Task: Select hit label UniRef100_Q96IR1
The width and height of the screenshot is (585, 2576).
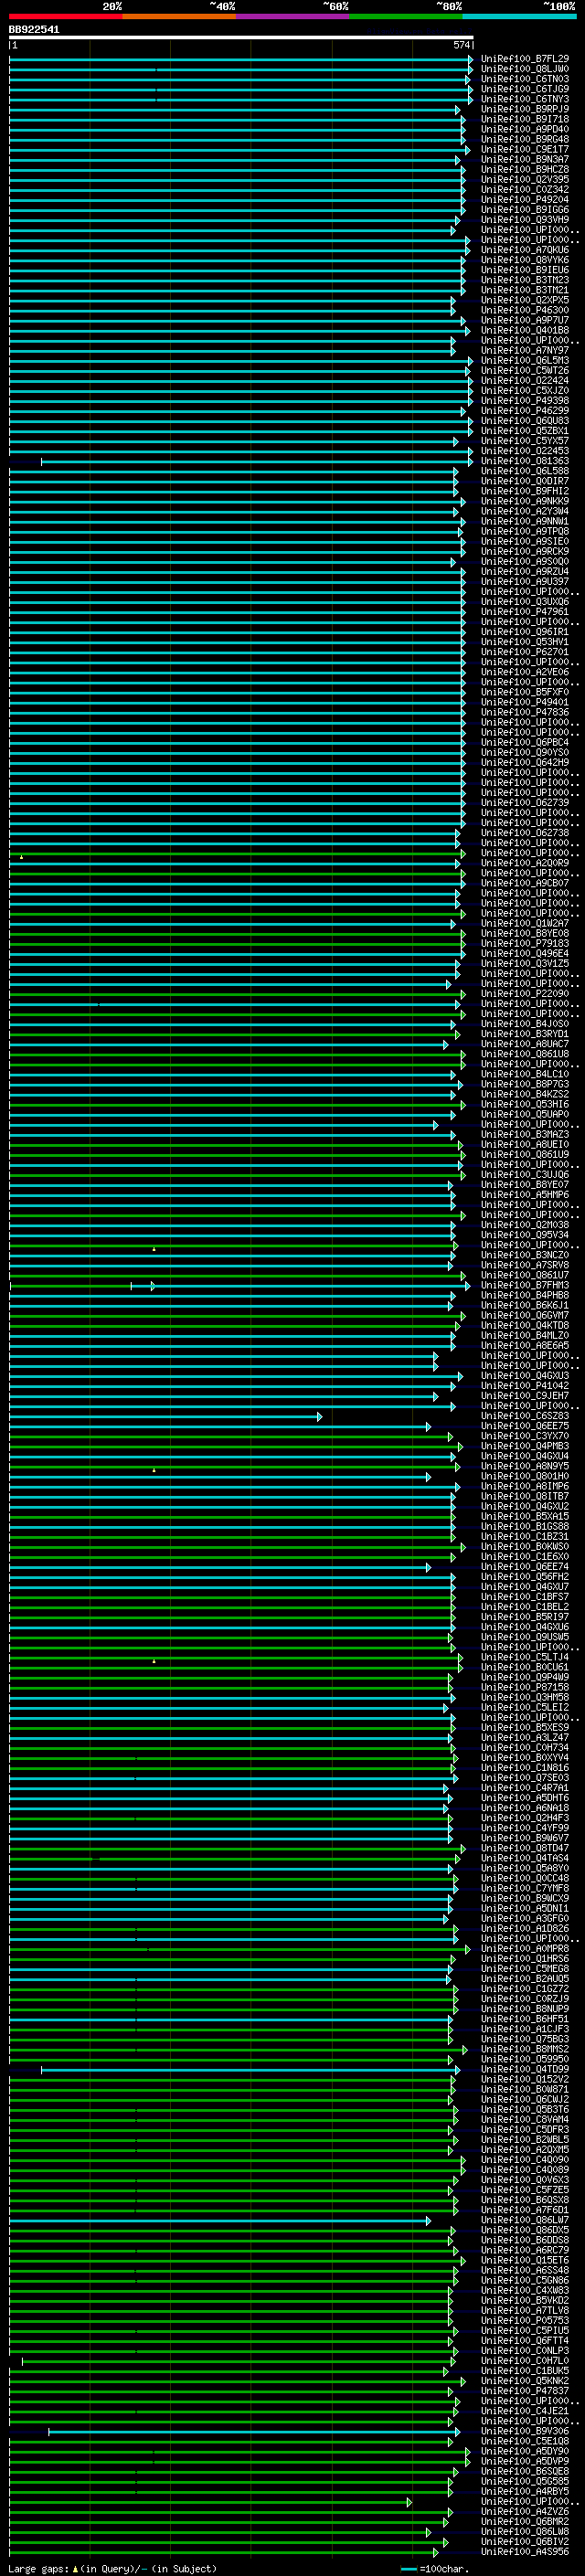Action: pos(524,632)
